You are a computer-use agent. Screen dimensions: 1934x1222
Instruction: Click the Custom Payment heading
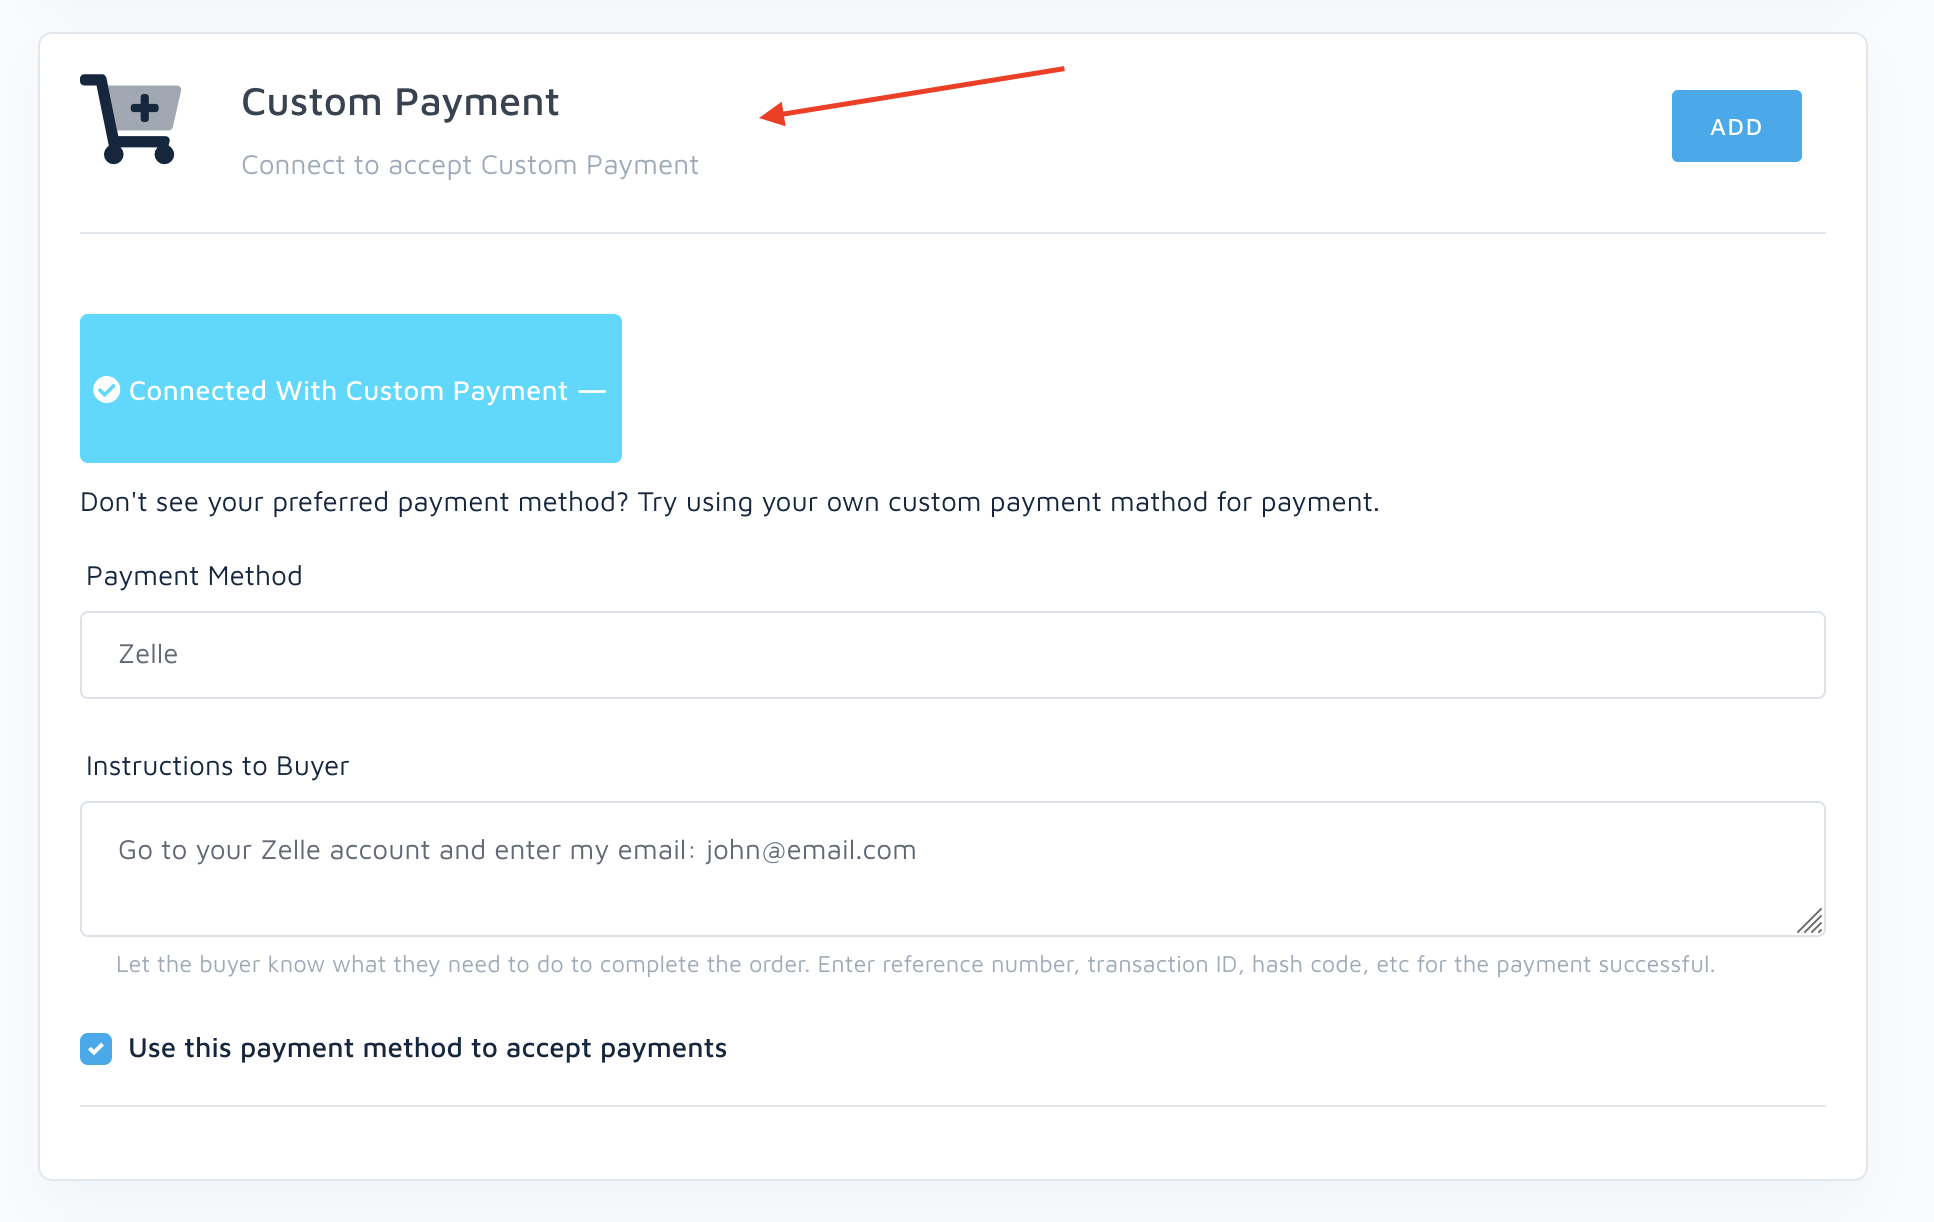400,102
